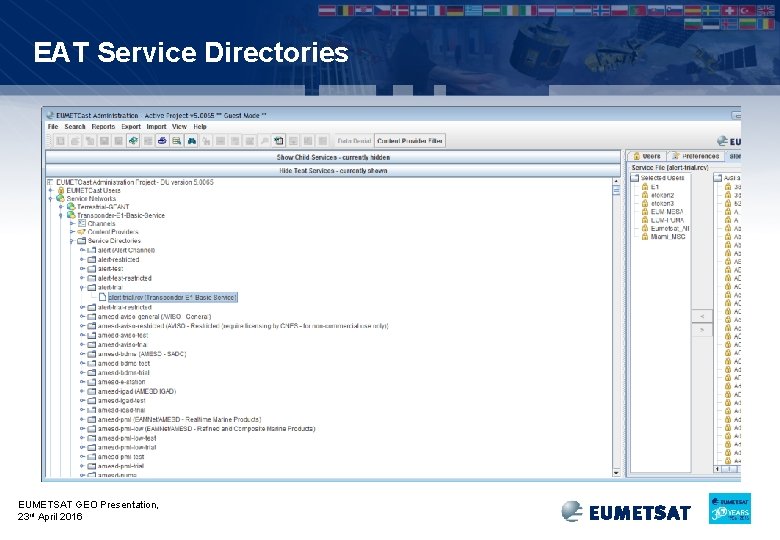Expand the EUMETCast Users tree node
Image resolution: width=780 pixels, height=540 pixels.
pos(51,190)
